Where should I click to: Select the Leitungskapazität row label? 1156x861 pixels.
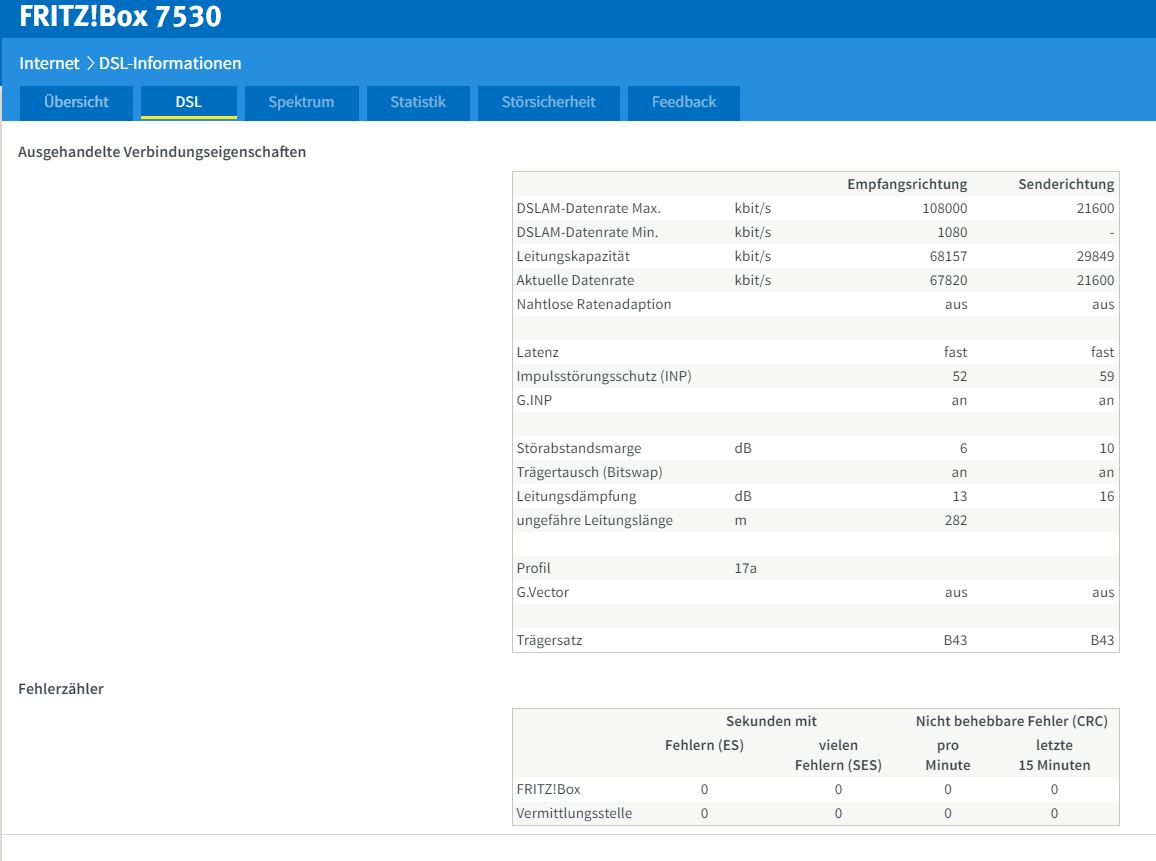(x=573, y=257)
